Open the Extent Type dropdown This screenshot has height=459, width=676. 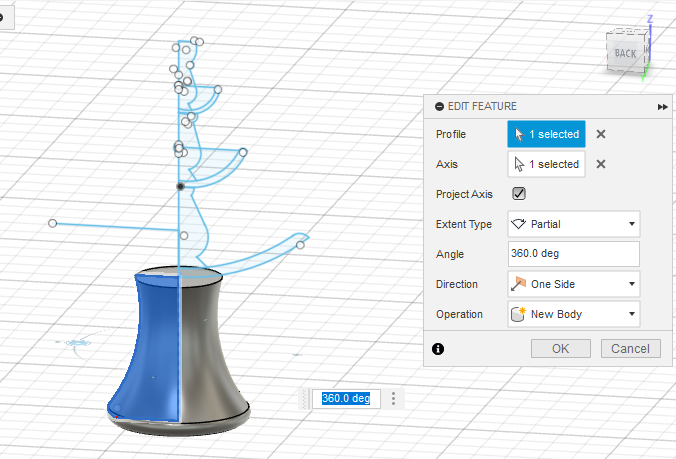574,224
